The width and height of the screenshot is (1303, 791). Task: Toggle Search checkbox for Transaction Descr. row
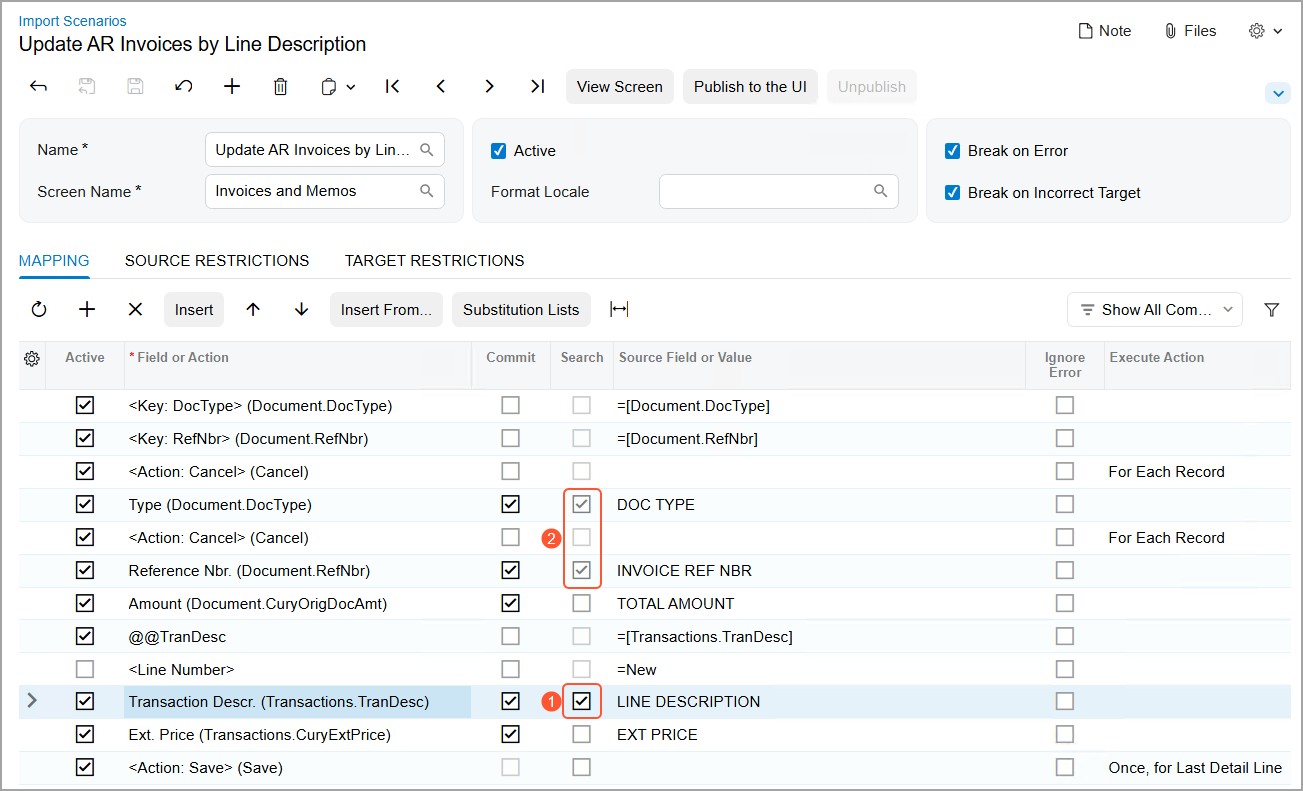tap(582, 702)
